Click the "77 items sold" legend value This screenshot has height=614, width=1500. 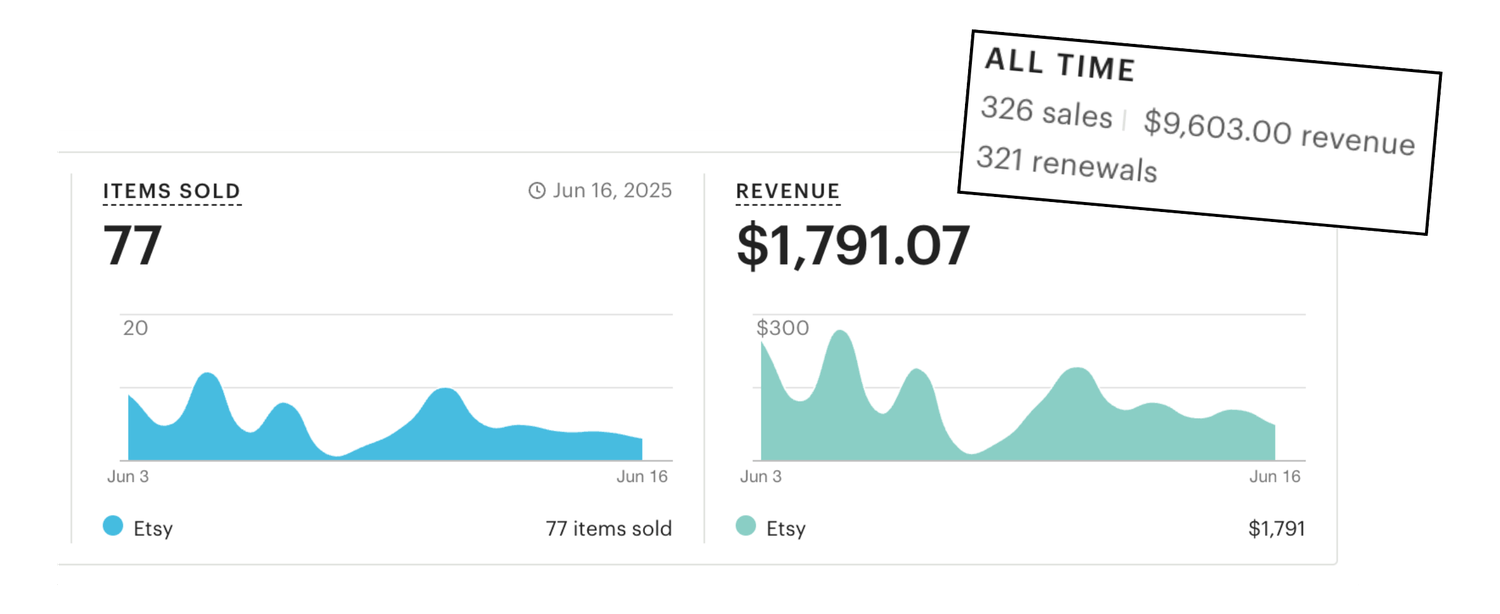pos(608,528)
